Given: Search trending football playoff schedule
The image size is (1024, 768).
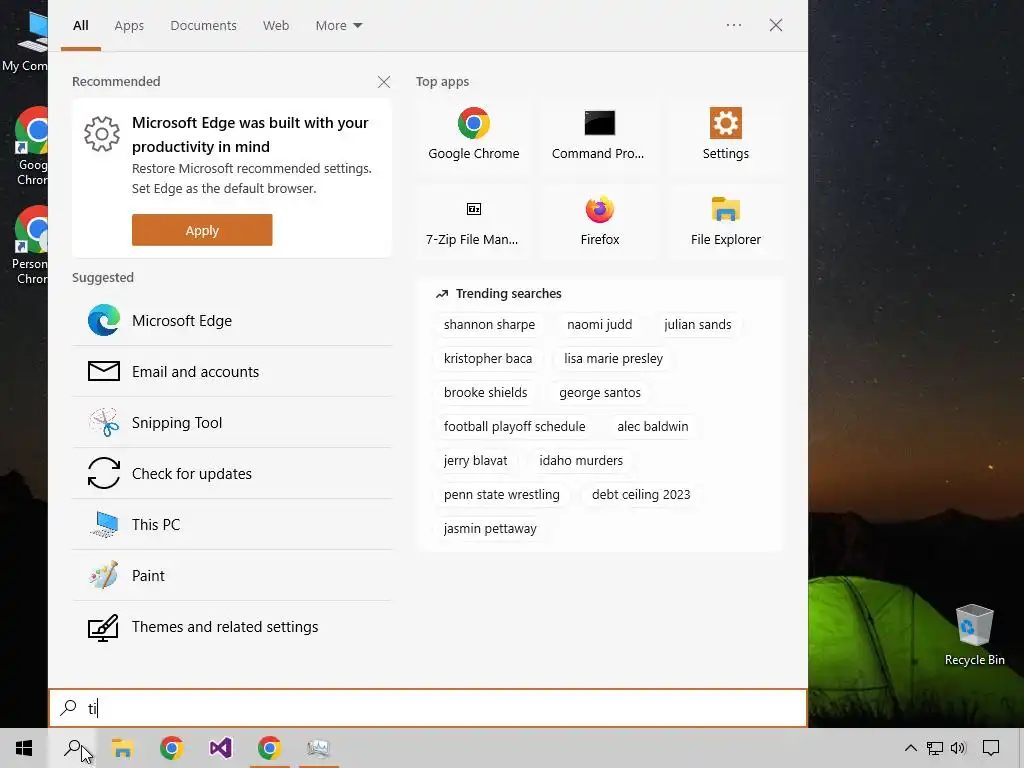Looking at the screenshot, I should coord(515,426).
